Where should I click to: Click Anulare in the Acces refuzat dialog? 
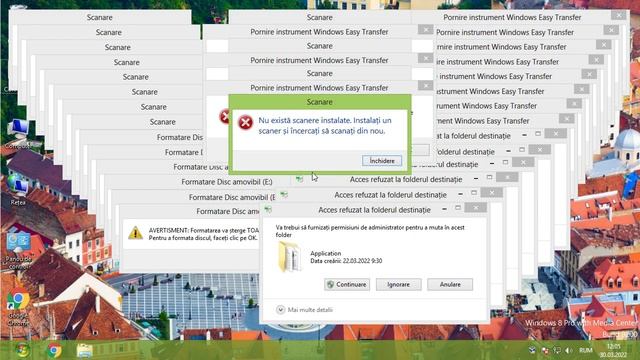450,284
